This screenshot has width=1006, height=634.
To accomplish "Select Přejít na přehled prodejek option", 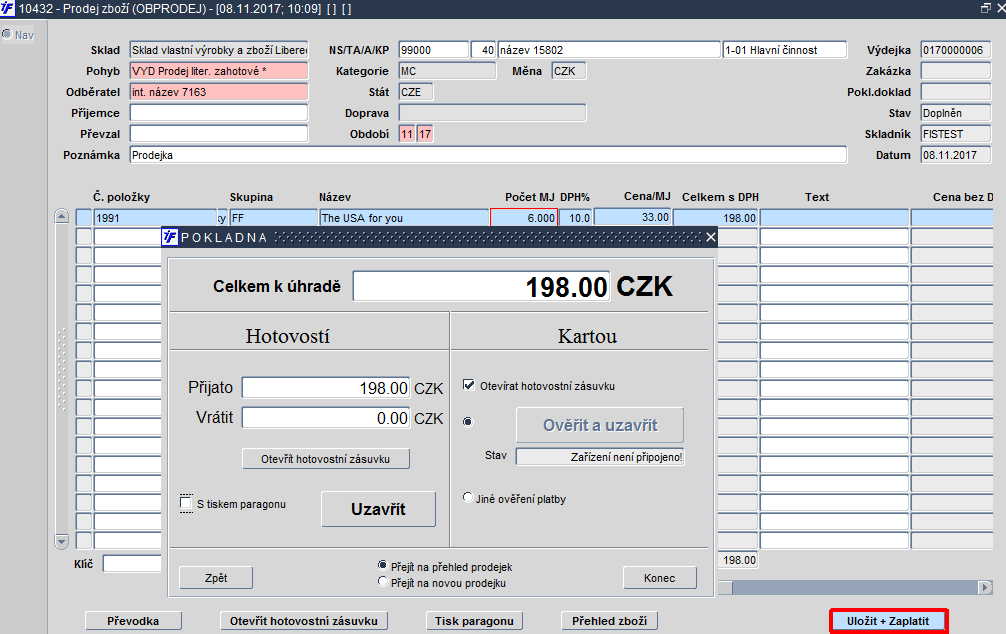I will [x=383, y=565].
